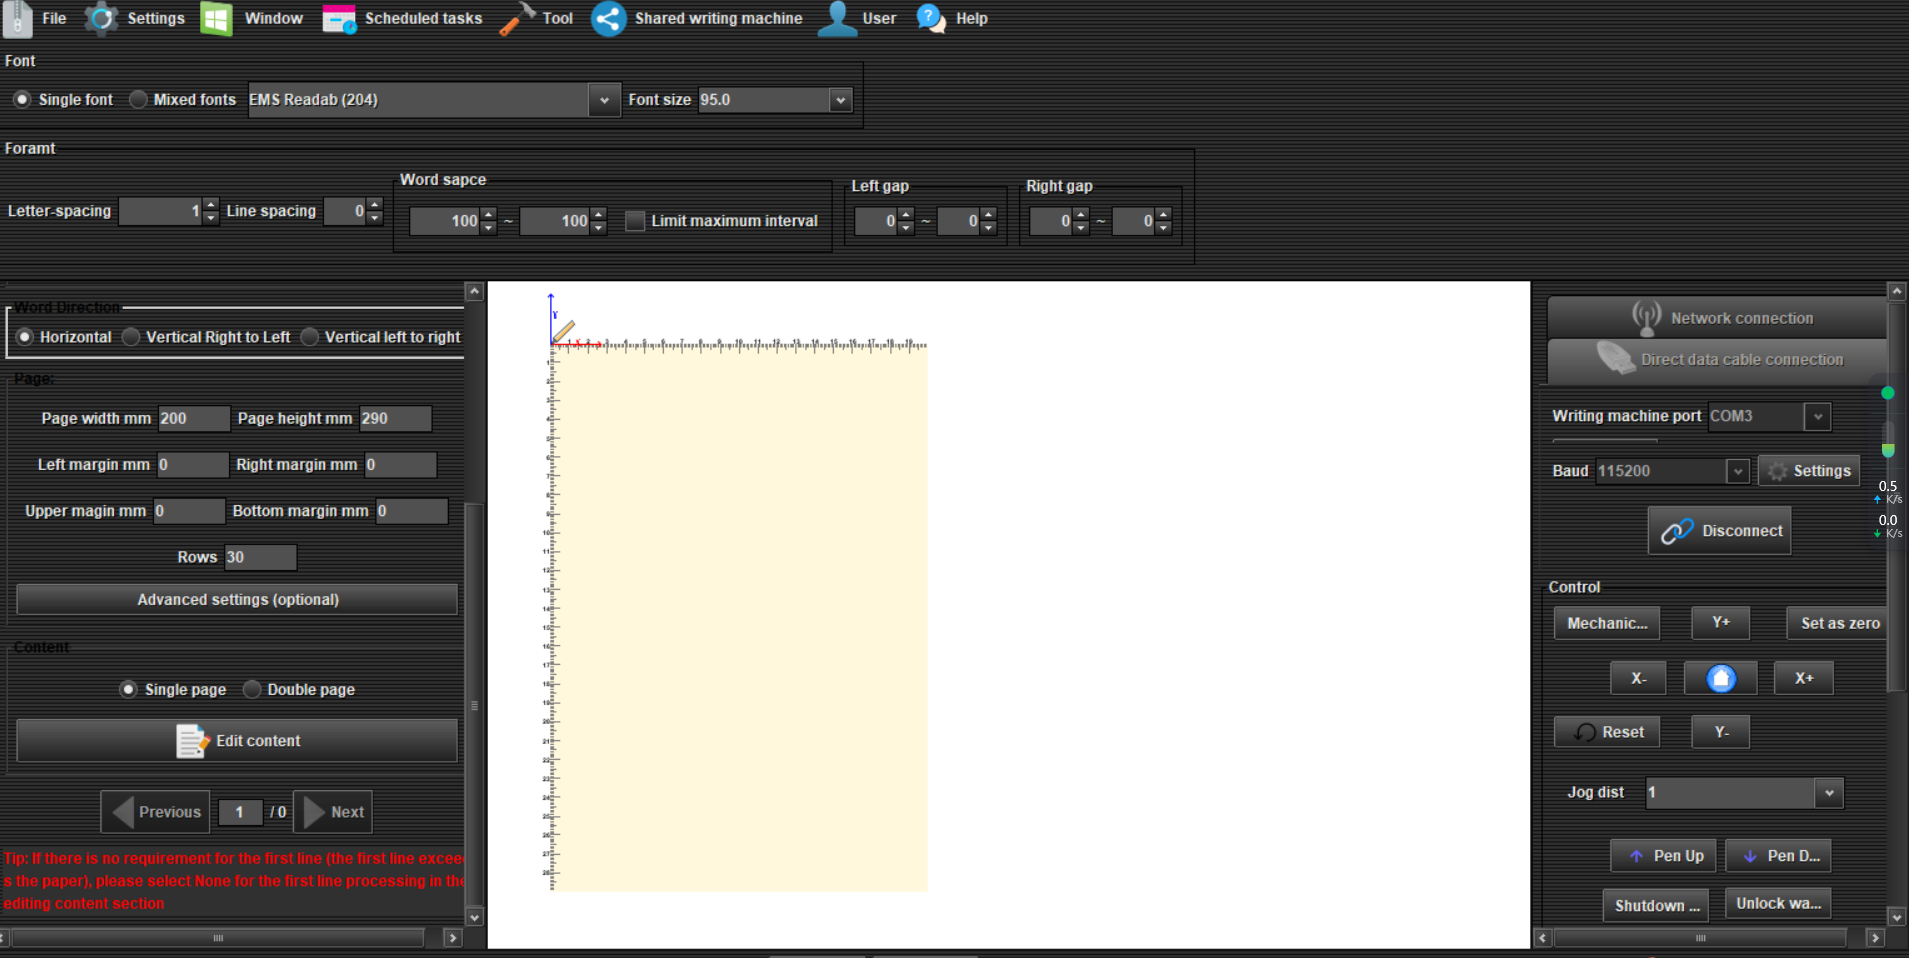Open the Baud rate dropdown
The image size is (1909, 958).
click(x=1737, y=471)
